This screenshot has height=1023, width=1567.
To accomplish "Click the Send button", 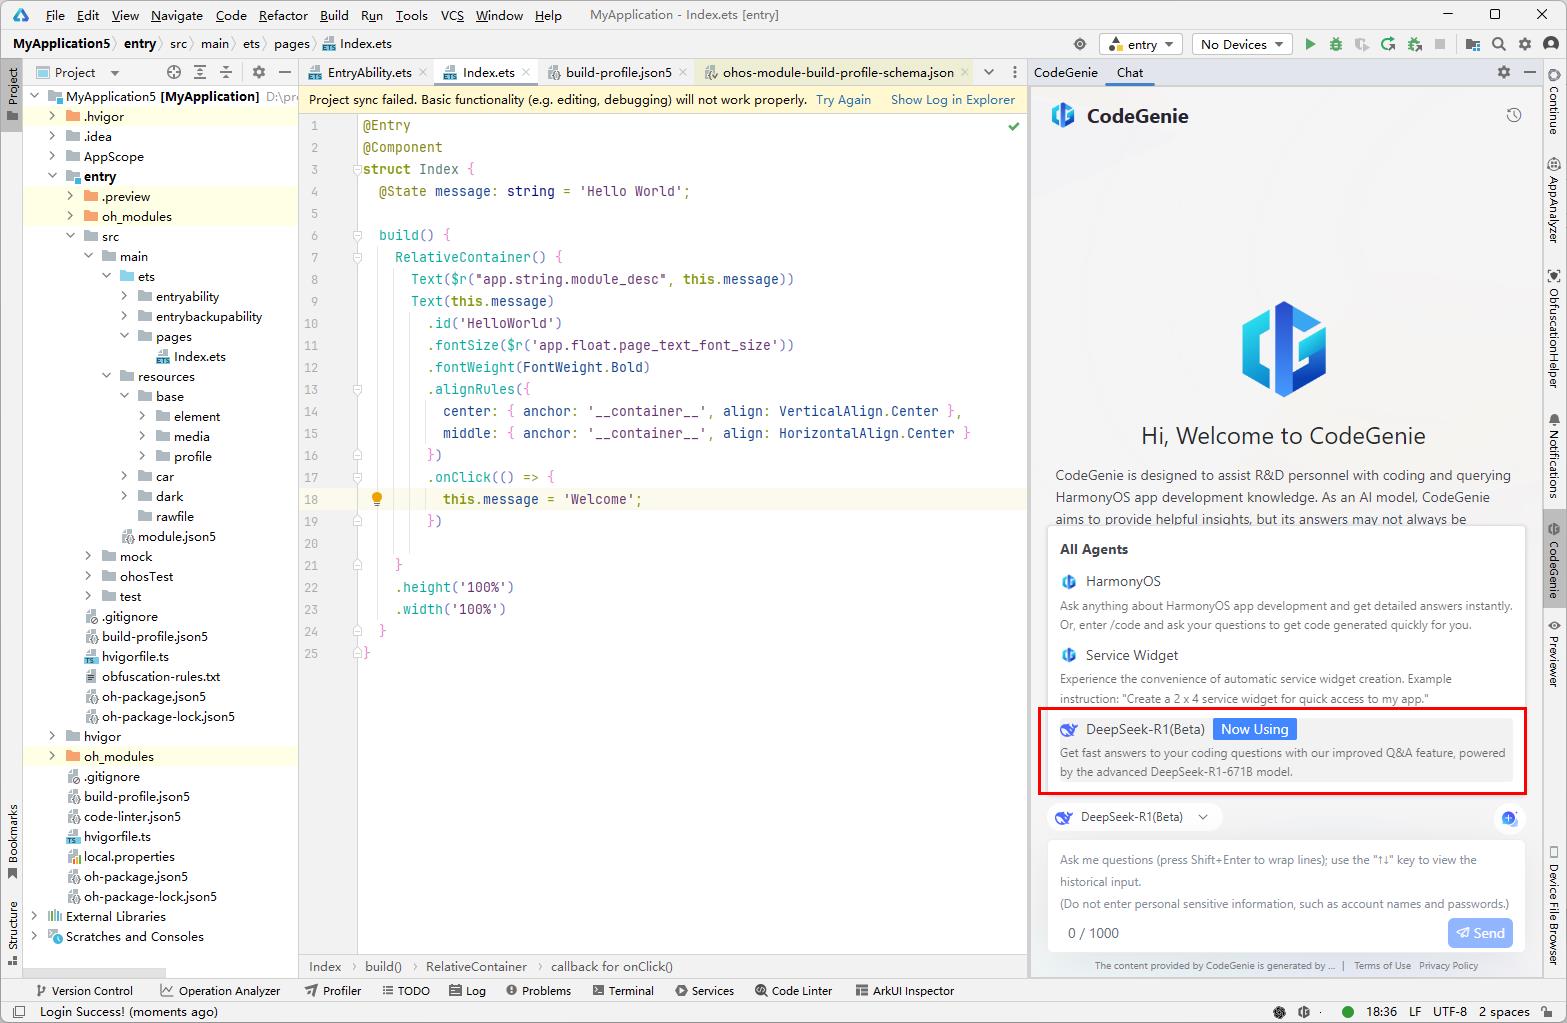I will pyautogui.click(x=1480, y=933).
